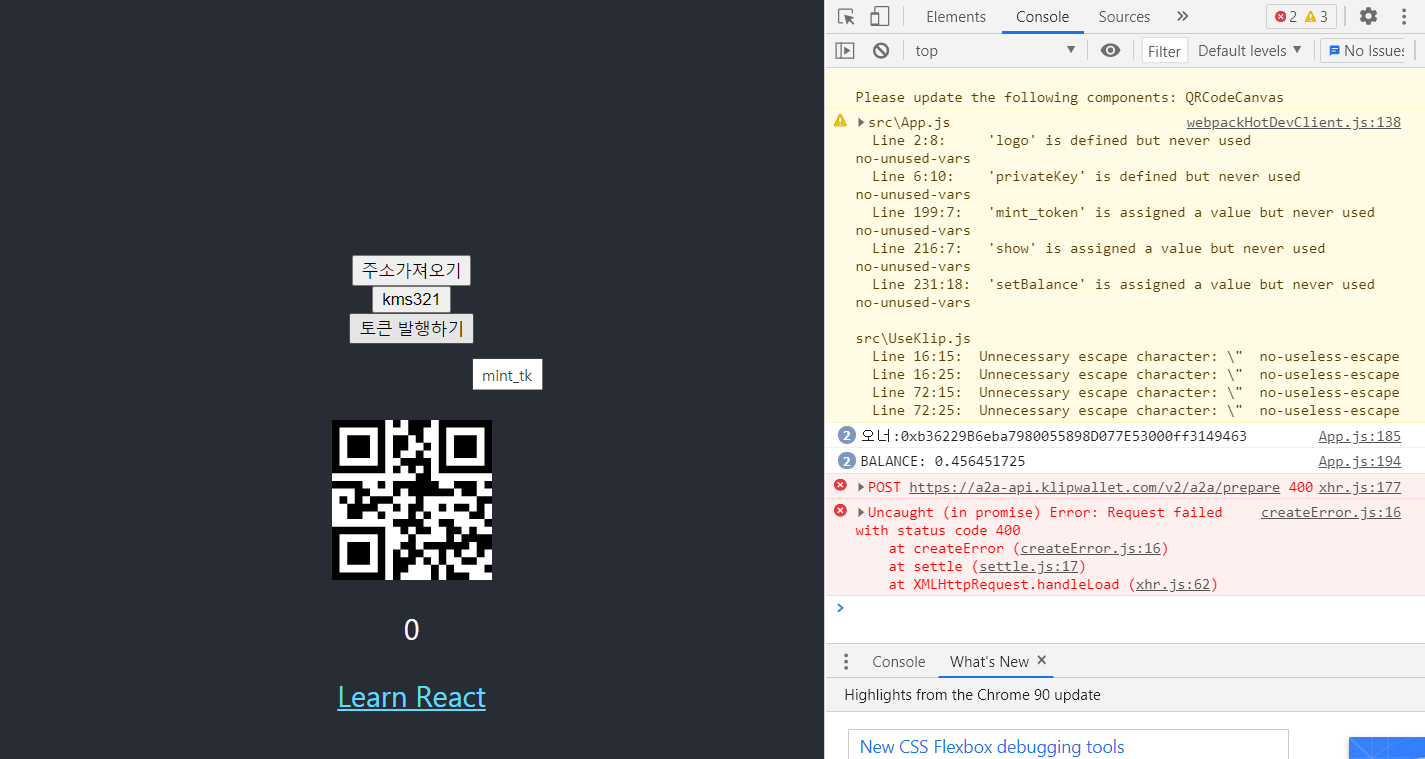Screen dimensions: 1425x759
Task: Select the What's New drawer tab
Action: tap(989, 662)
